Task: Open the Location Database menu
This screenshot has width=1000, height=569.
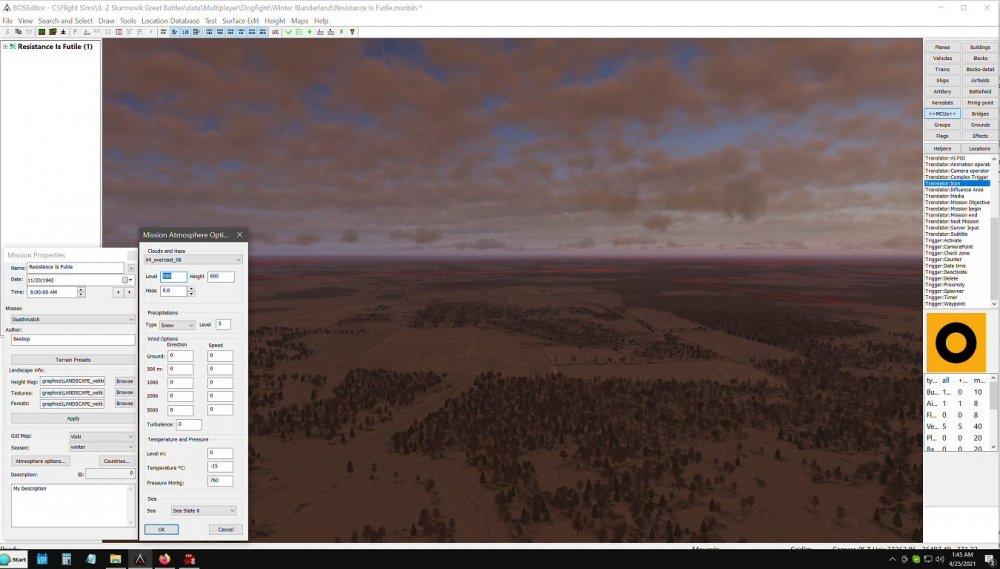Action: 170,21
